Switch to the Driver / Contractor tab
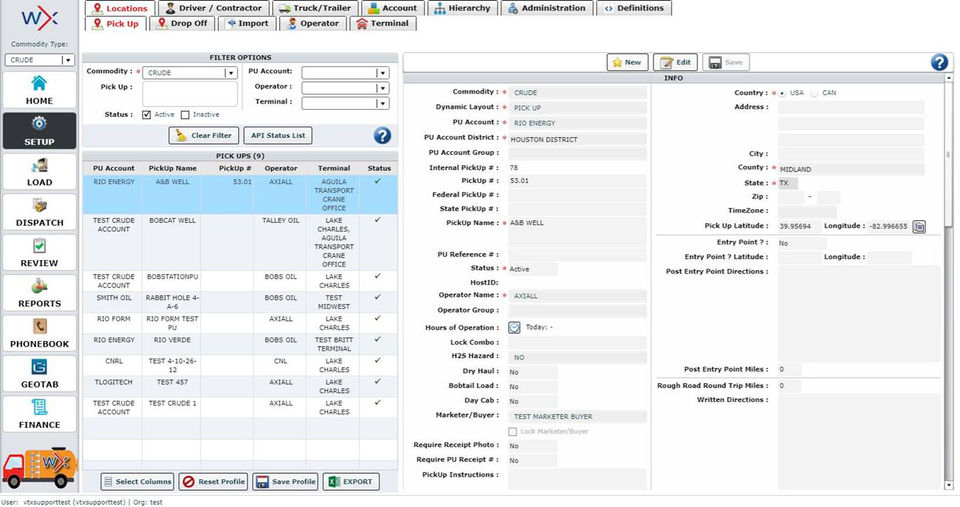The height and width of the screenshot is (507, 960). [213, 8]
